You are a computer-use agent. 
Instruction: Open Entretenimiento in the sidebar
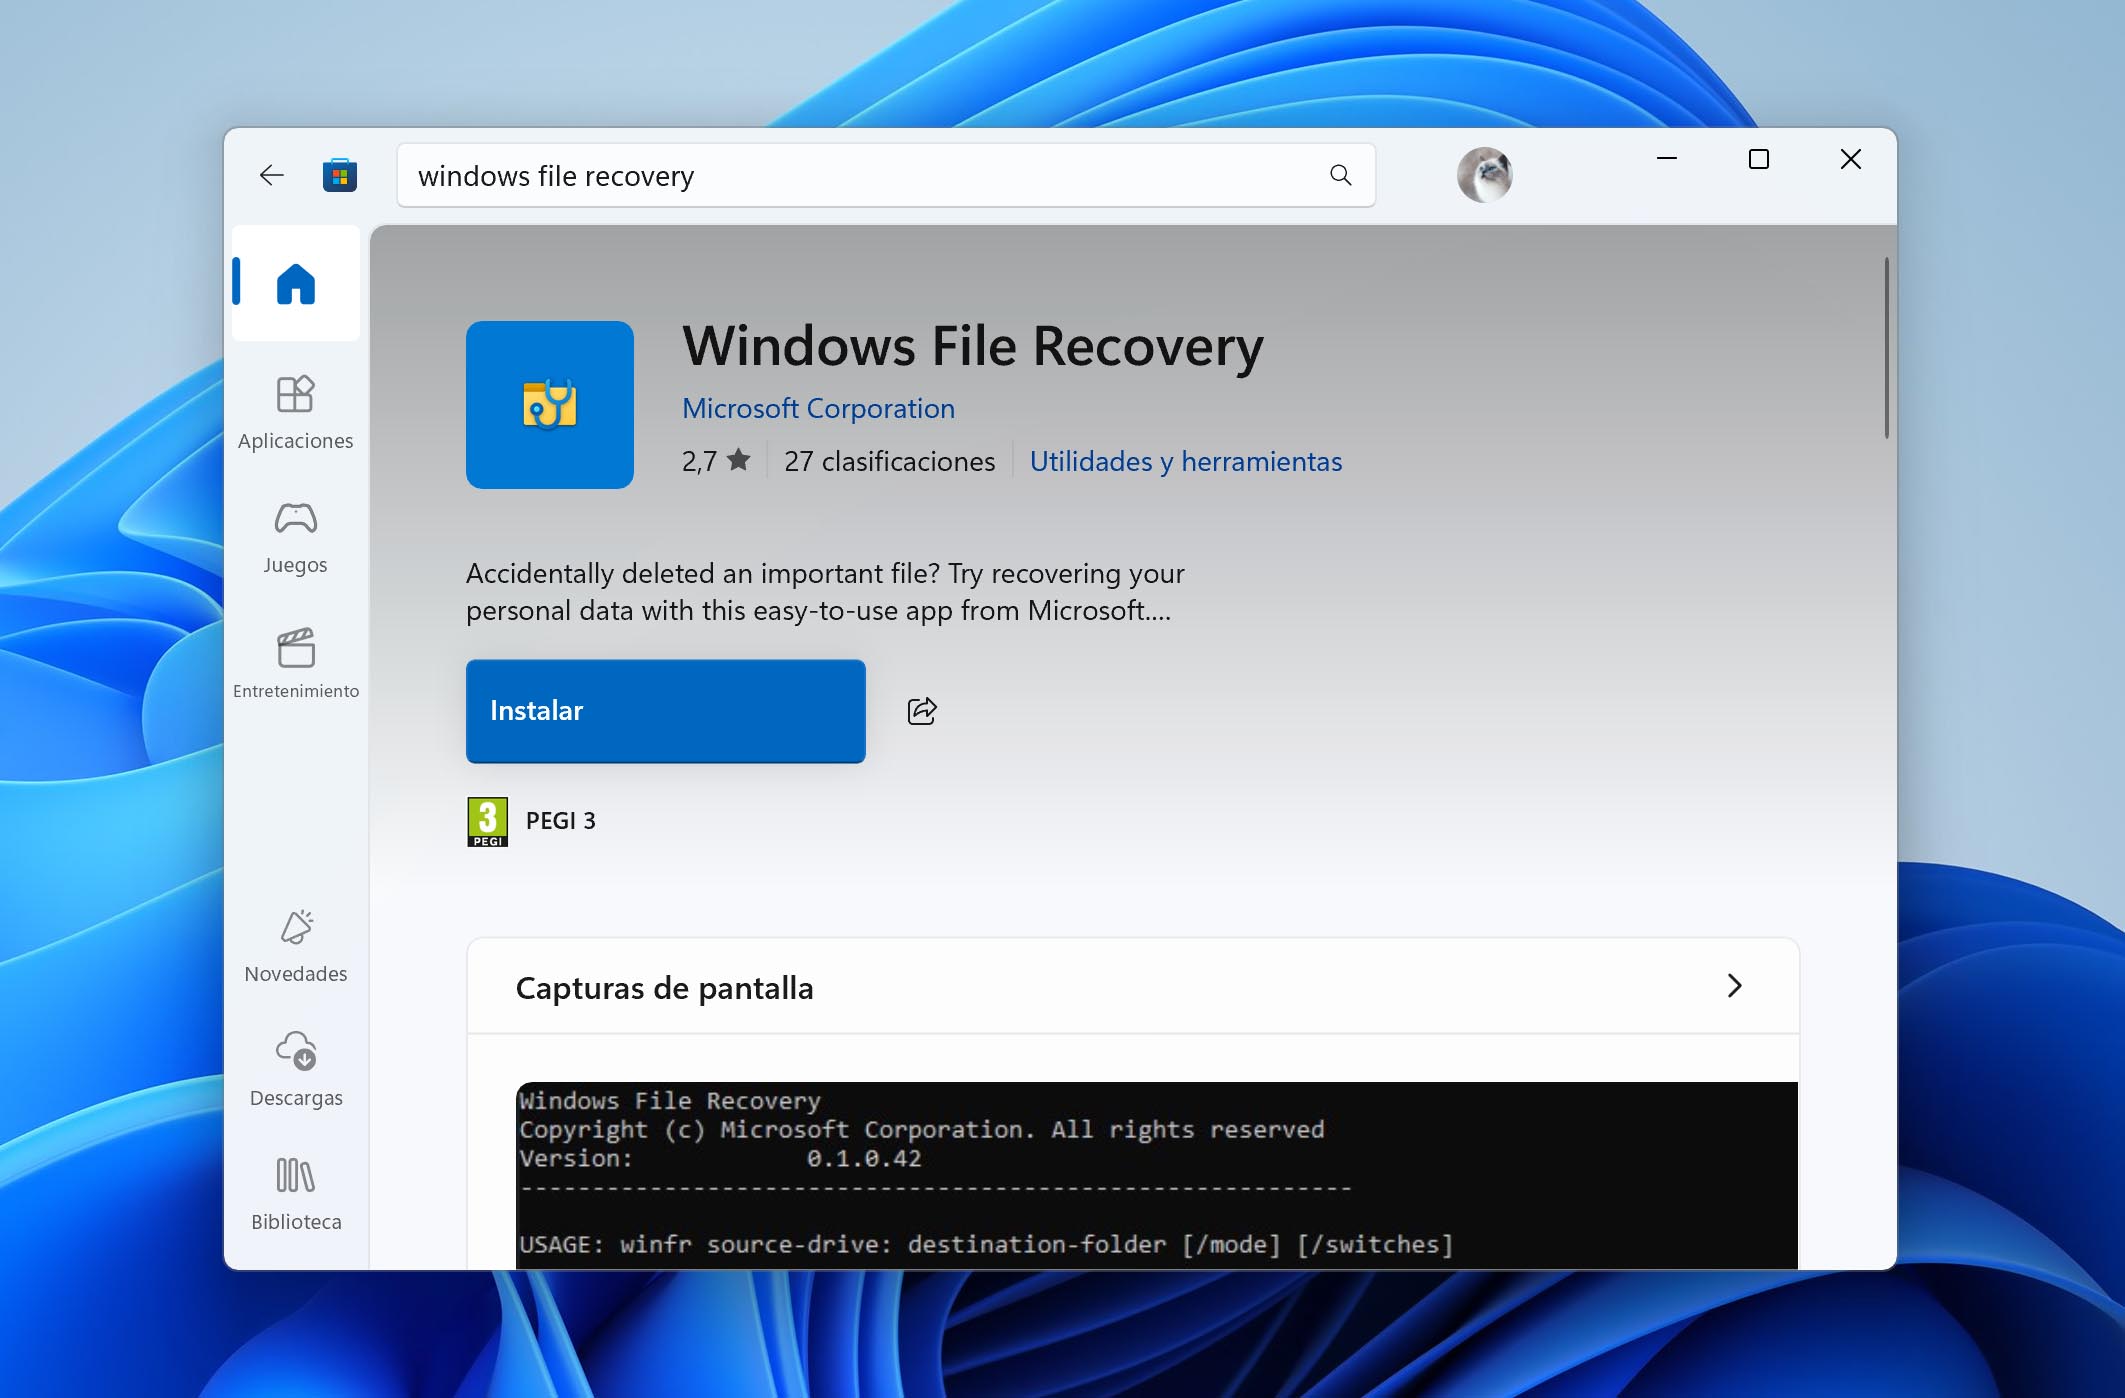(296, 663)
